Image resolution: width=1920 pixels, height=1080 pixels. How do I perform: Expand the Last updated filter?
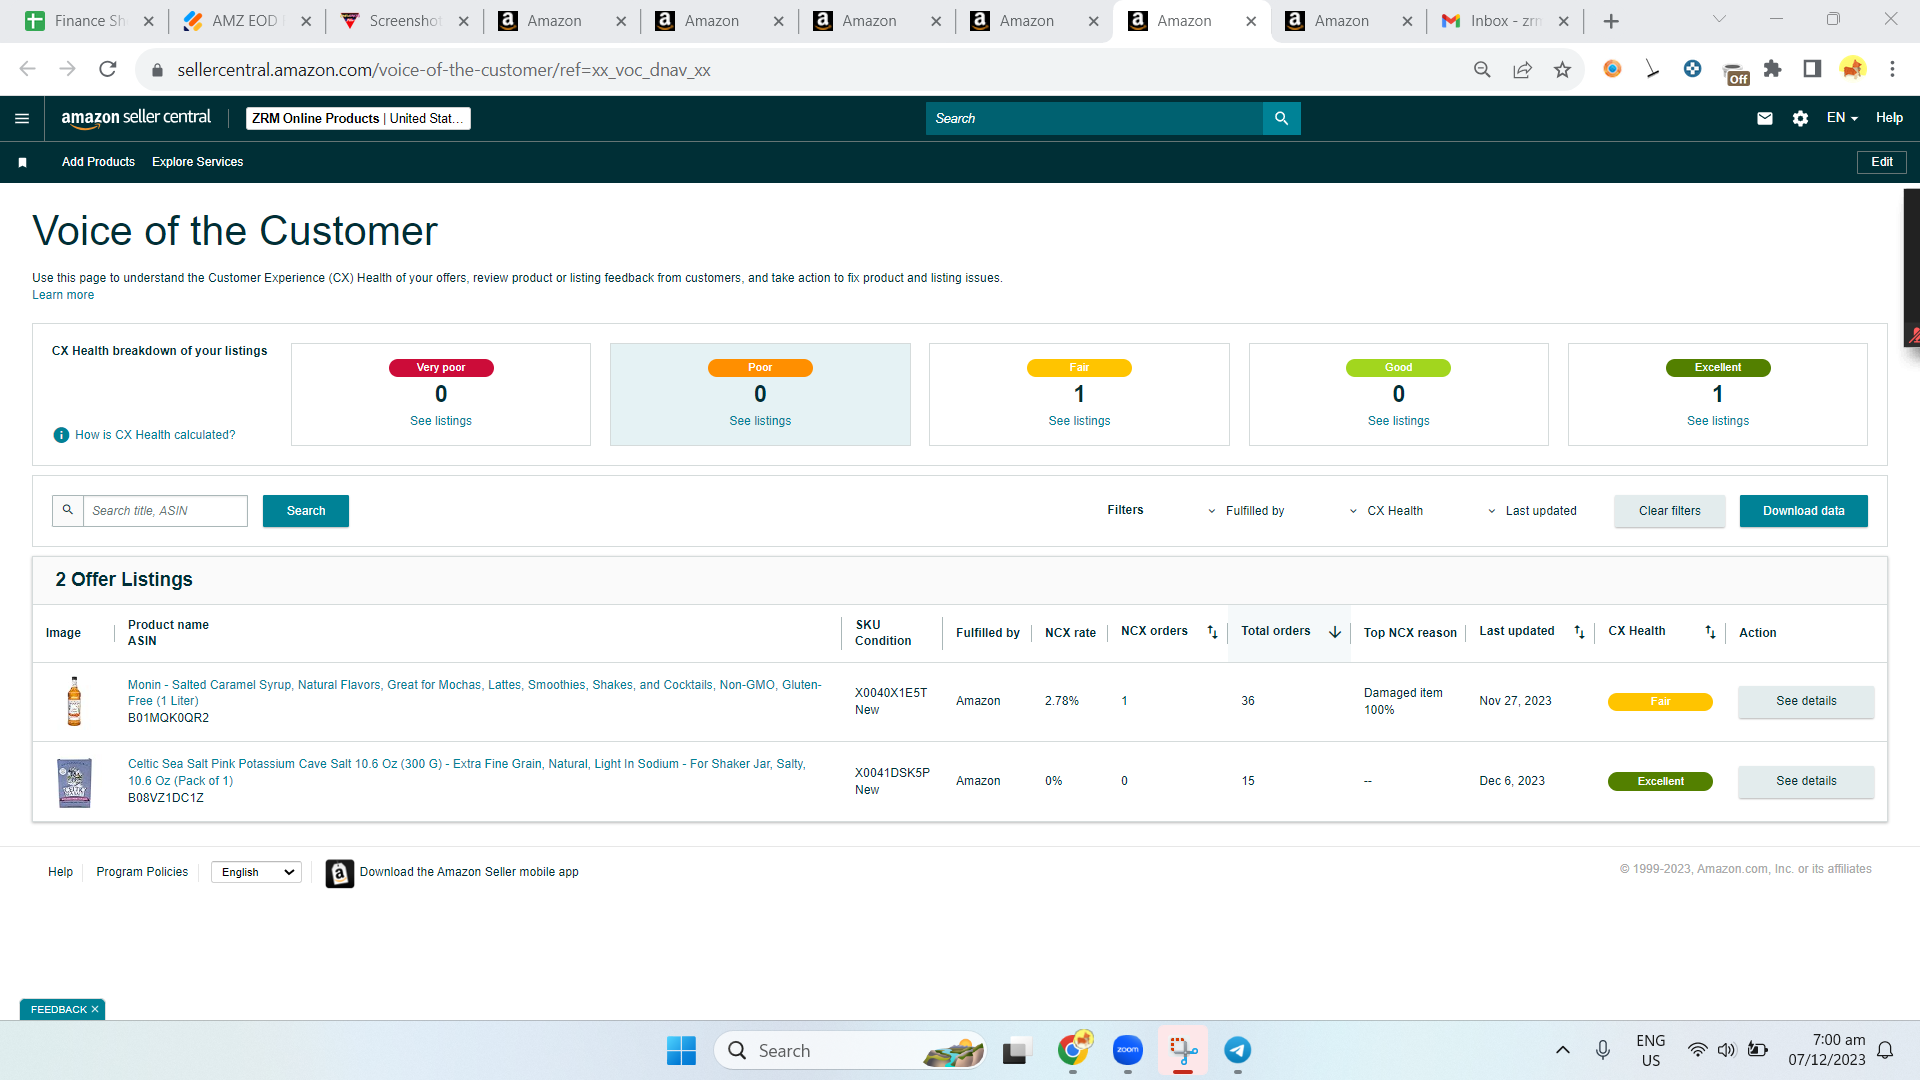pos(1532,511)
